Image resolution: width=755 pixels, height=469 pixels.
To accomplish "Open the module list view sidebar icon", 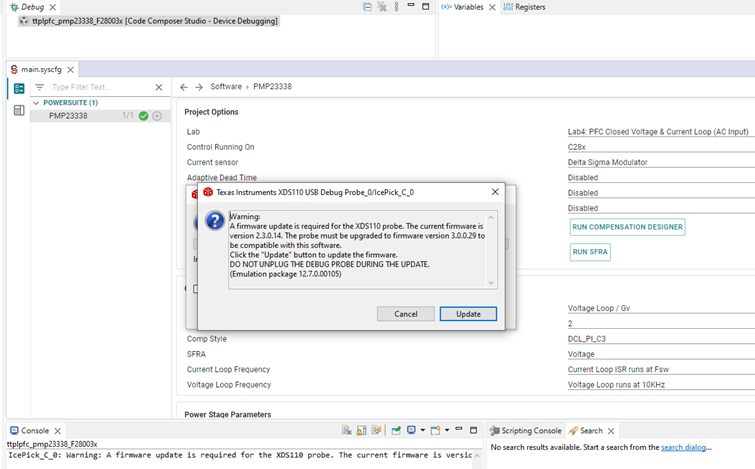I will click(19, 88).
